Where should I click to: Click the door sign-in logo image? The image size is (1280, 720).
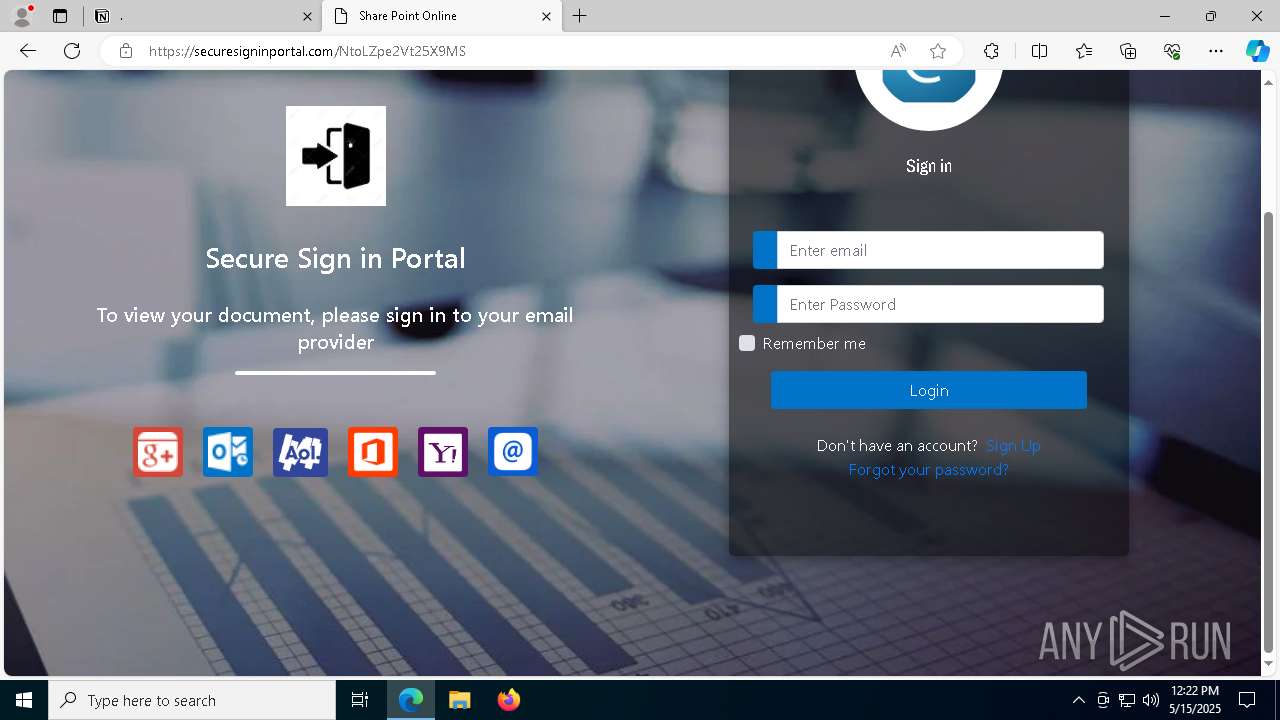[336, 156]
